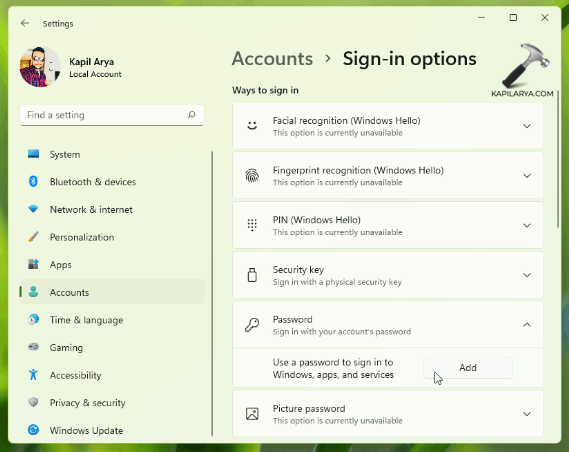
Task: Expand the PIN (Windows Hello) chevron
Action: tap(527, 225)
